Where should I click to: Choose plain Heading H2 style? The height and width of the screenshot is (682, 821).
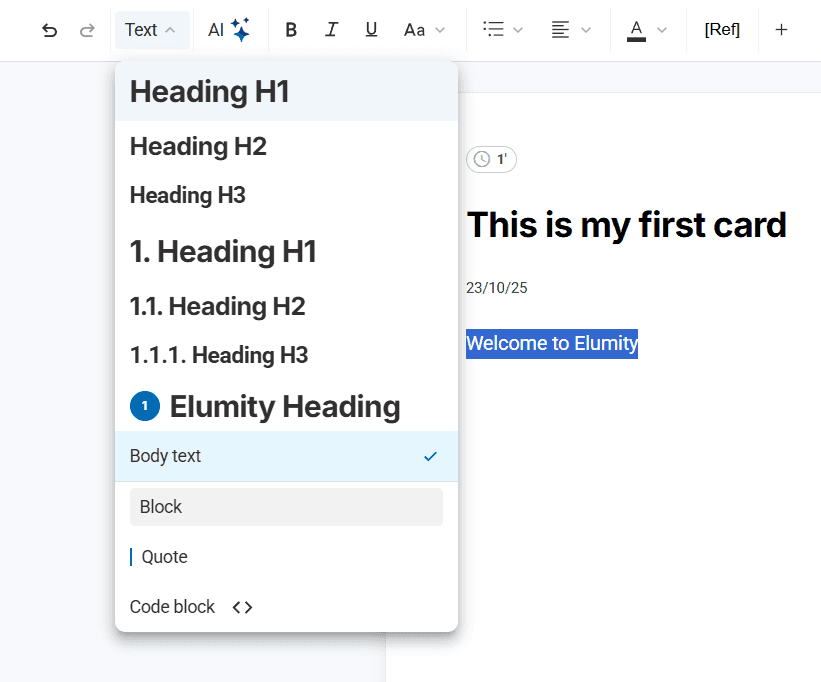[198, 147]
